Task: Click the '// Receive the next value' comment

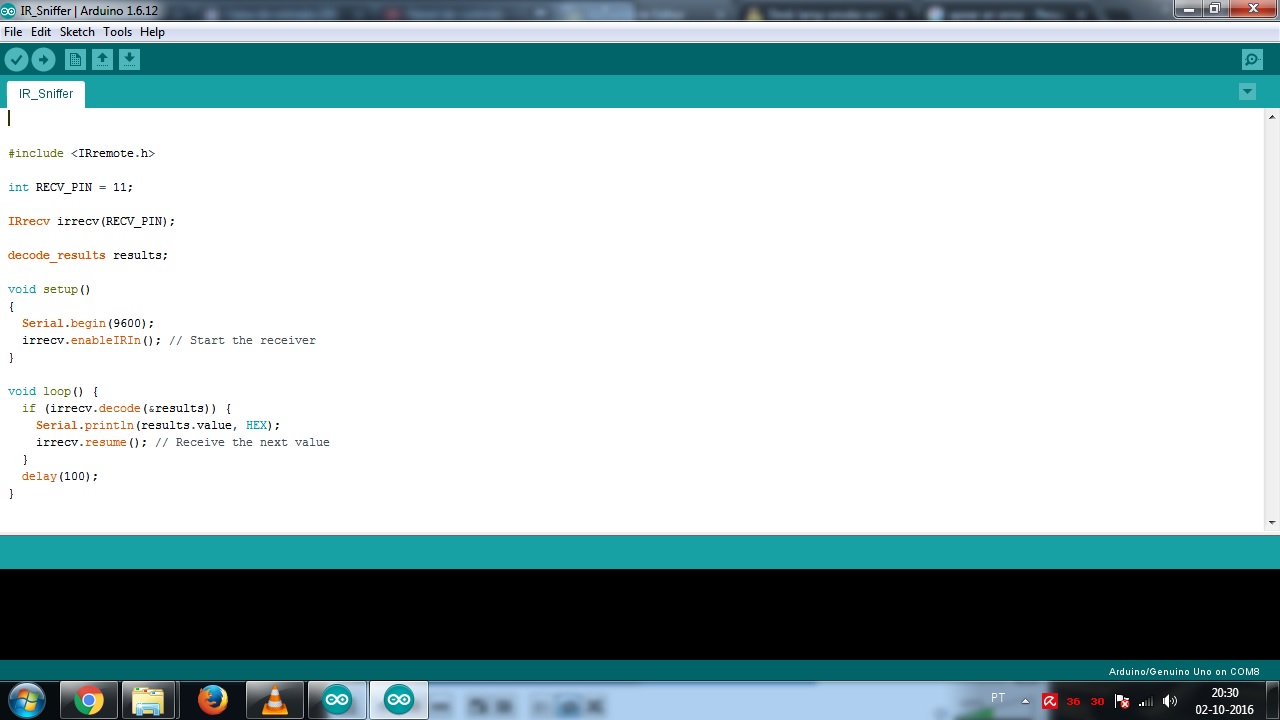Action: click(242, 442)
